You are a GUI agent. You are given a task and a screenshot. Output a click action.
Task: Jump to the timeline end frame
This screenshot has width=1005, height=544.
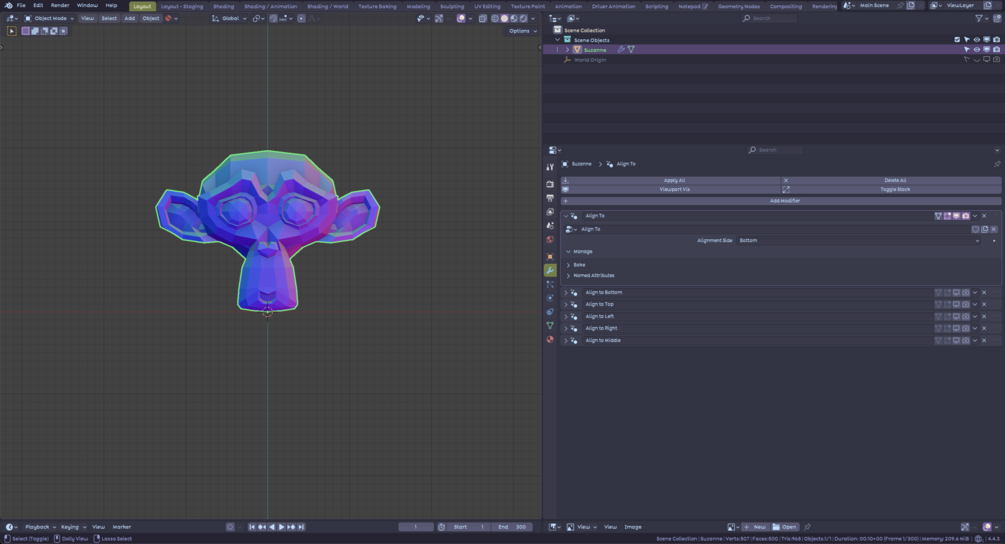(x=301, y=527)
